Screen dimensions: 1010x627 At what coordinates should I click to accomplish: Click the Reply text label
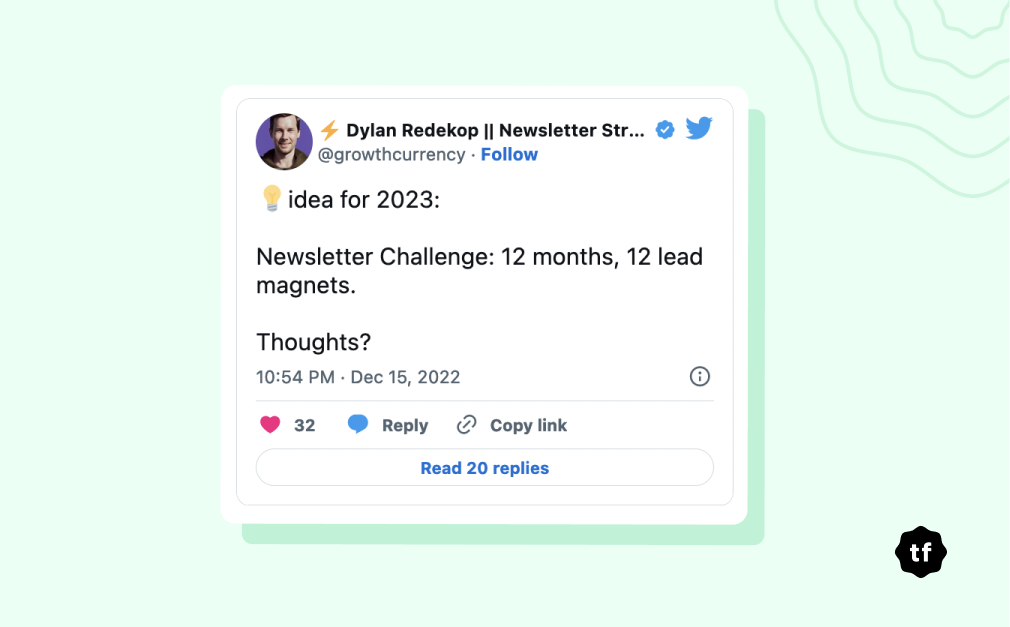405,425
